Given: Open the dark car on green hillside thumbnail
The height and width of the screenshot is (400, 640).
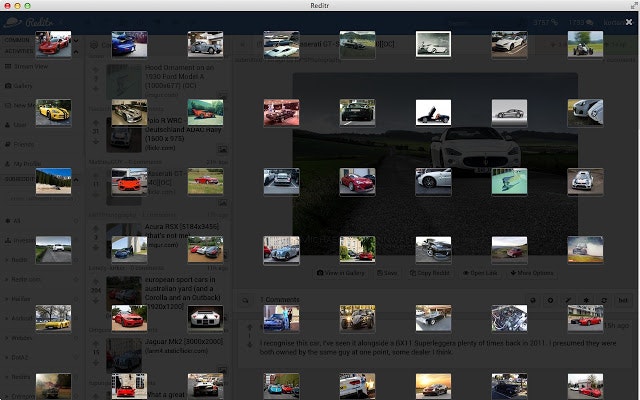Looking at the screenshot, I should pyautogui.click(x=357, y=44).
